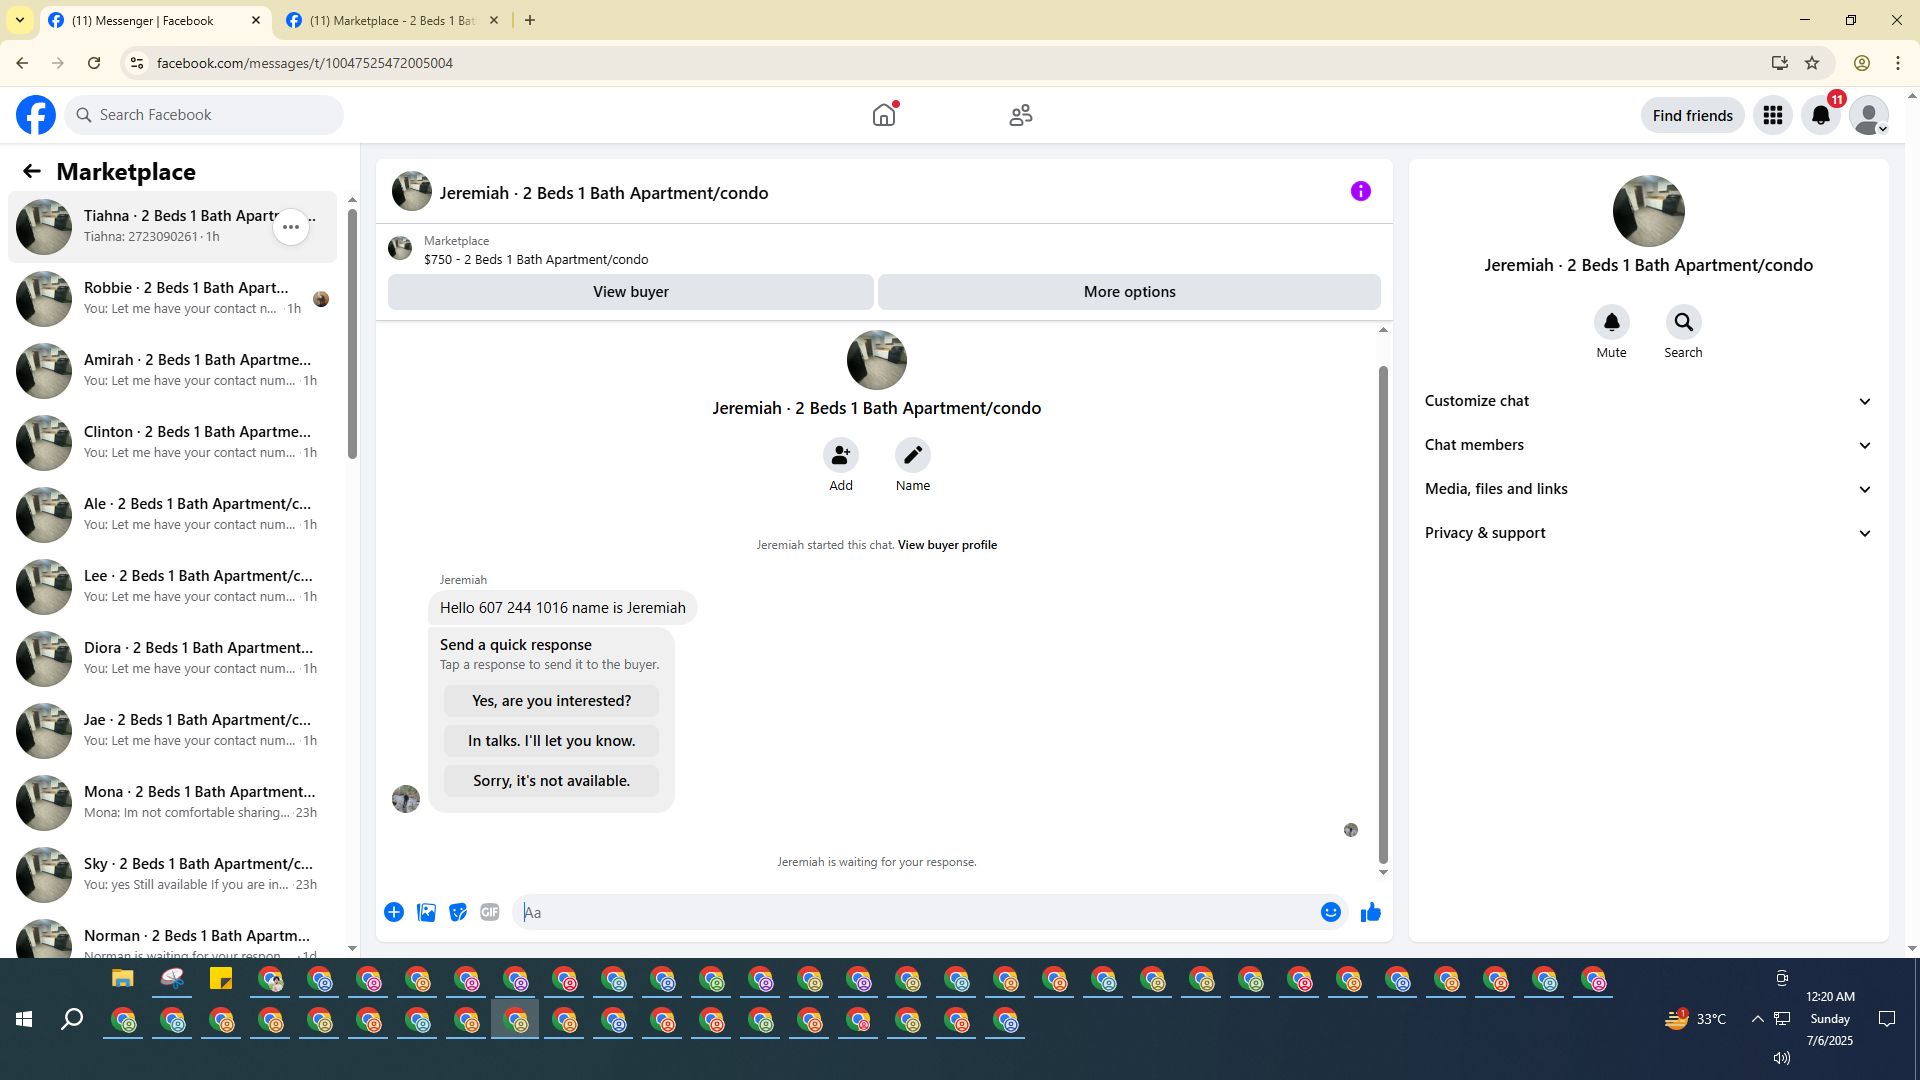Open the Facebook notifications bell

[1820, 115]
